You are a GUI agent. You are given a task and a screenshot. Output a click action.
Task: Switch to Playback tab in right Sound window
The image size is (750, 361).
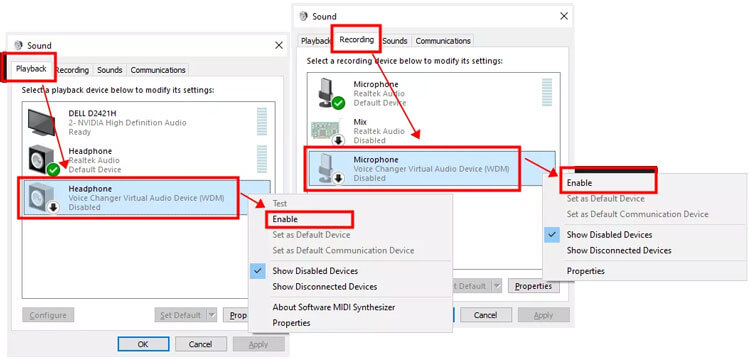click(x=316, y=41)
